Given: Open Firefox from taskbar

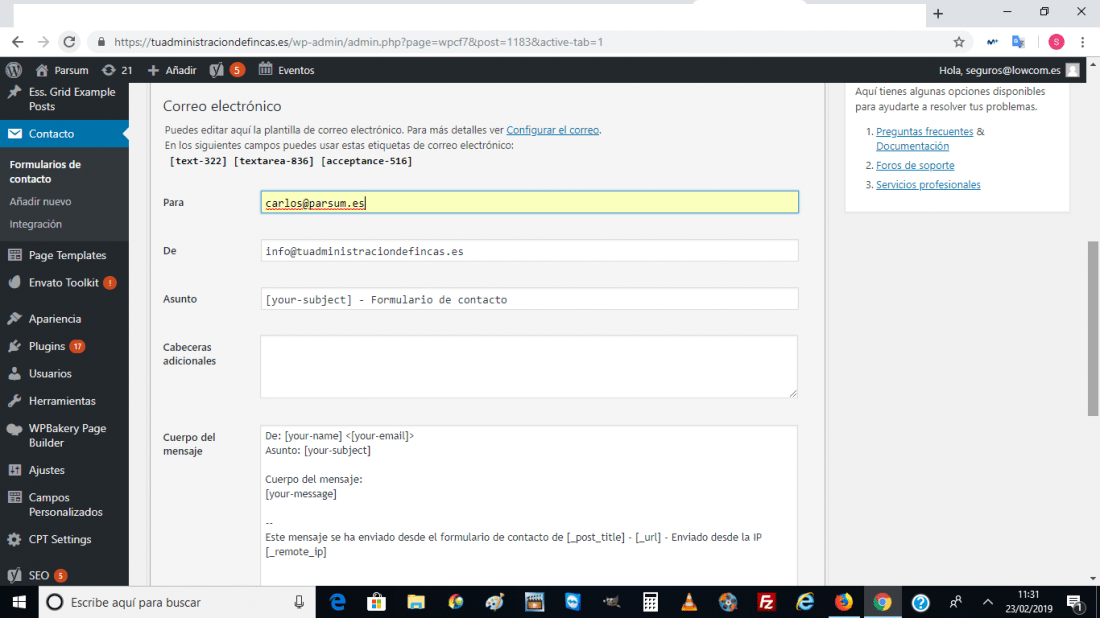Looking at the screenshot, I should (x=844, y=602).
